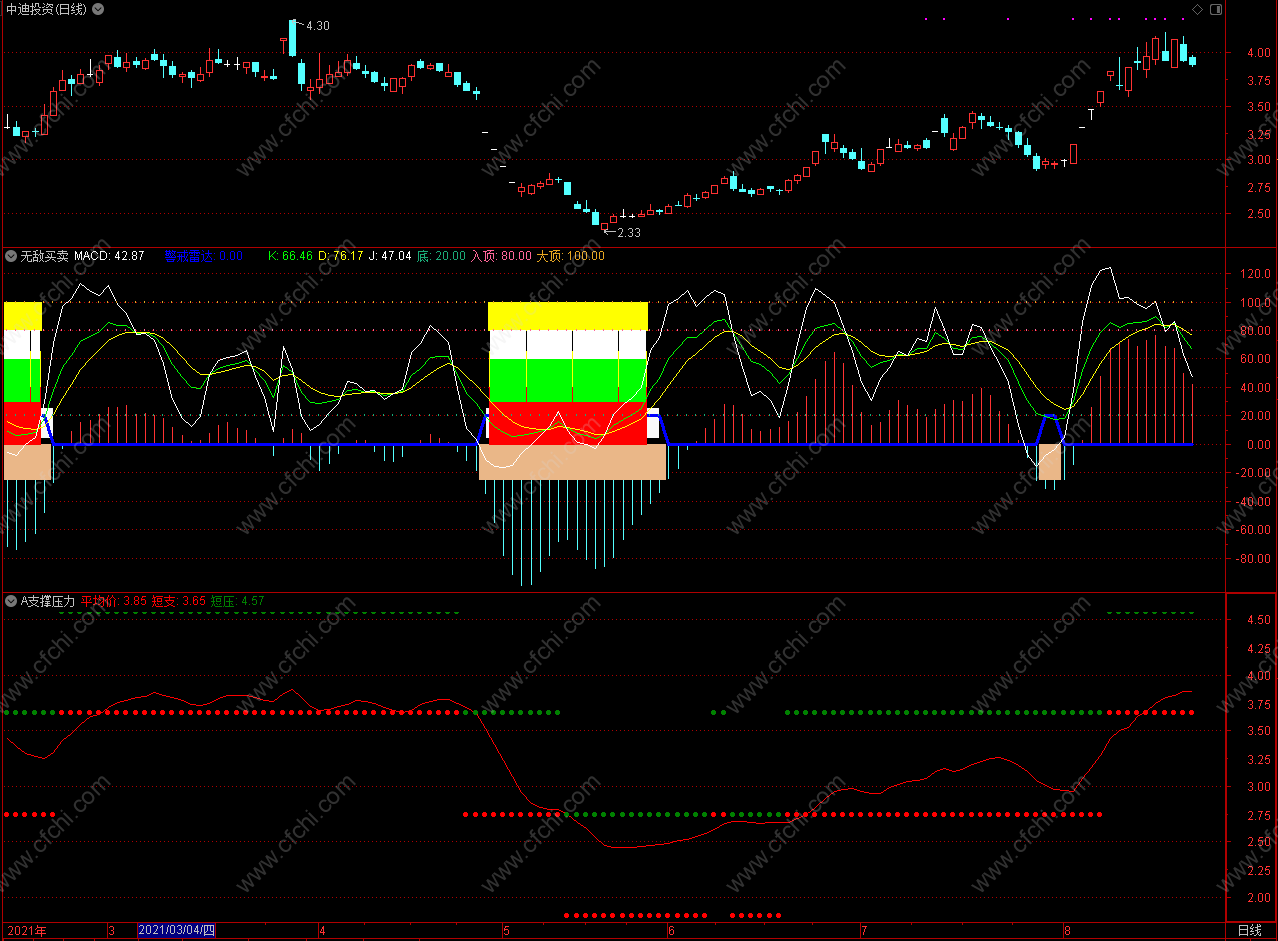Click the 短支: 3.65 readout

coord(179,602)
